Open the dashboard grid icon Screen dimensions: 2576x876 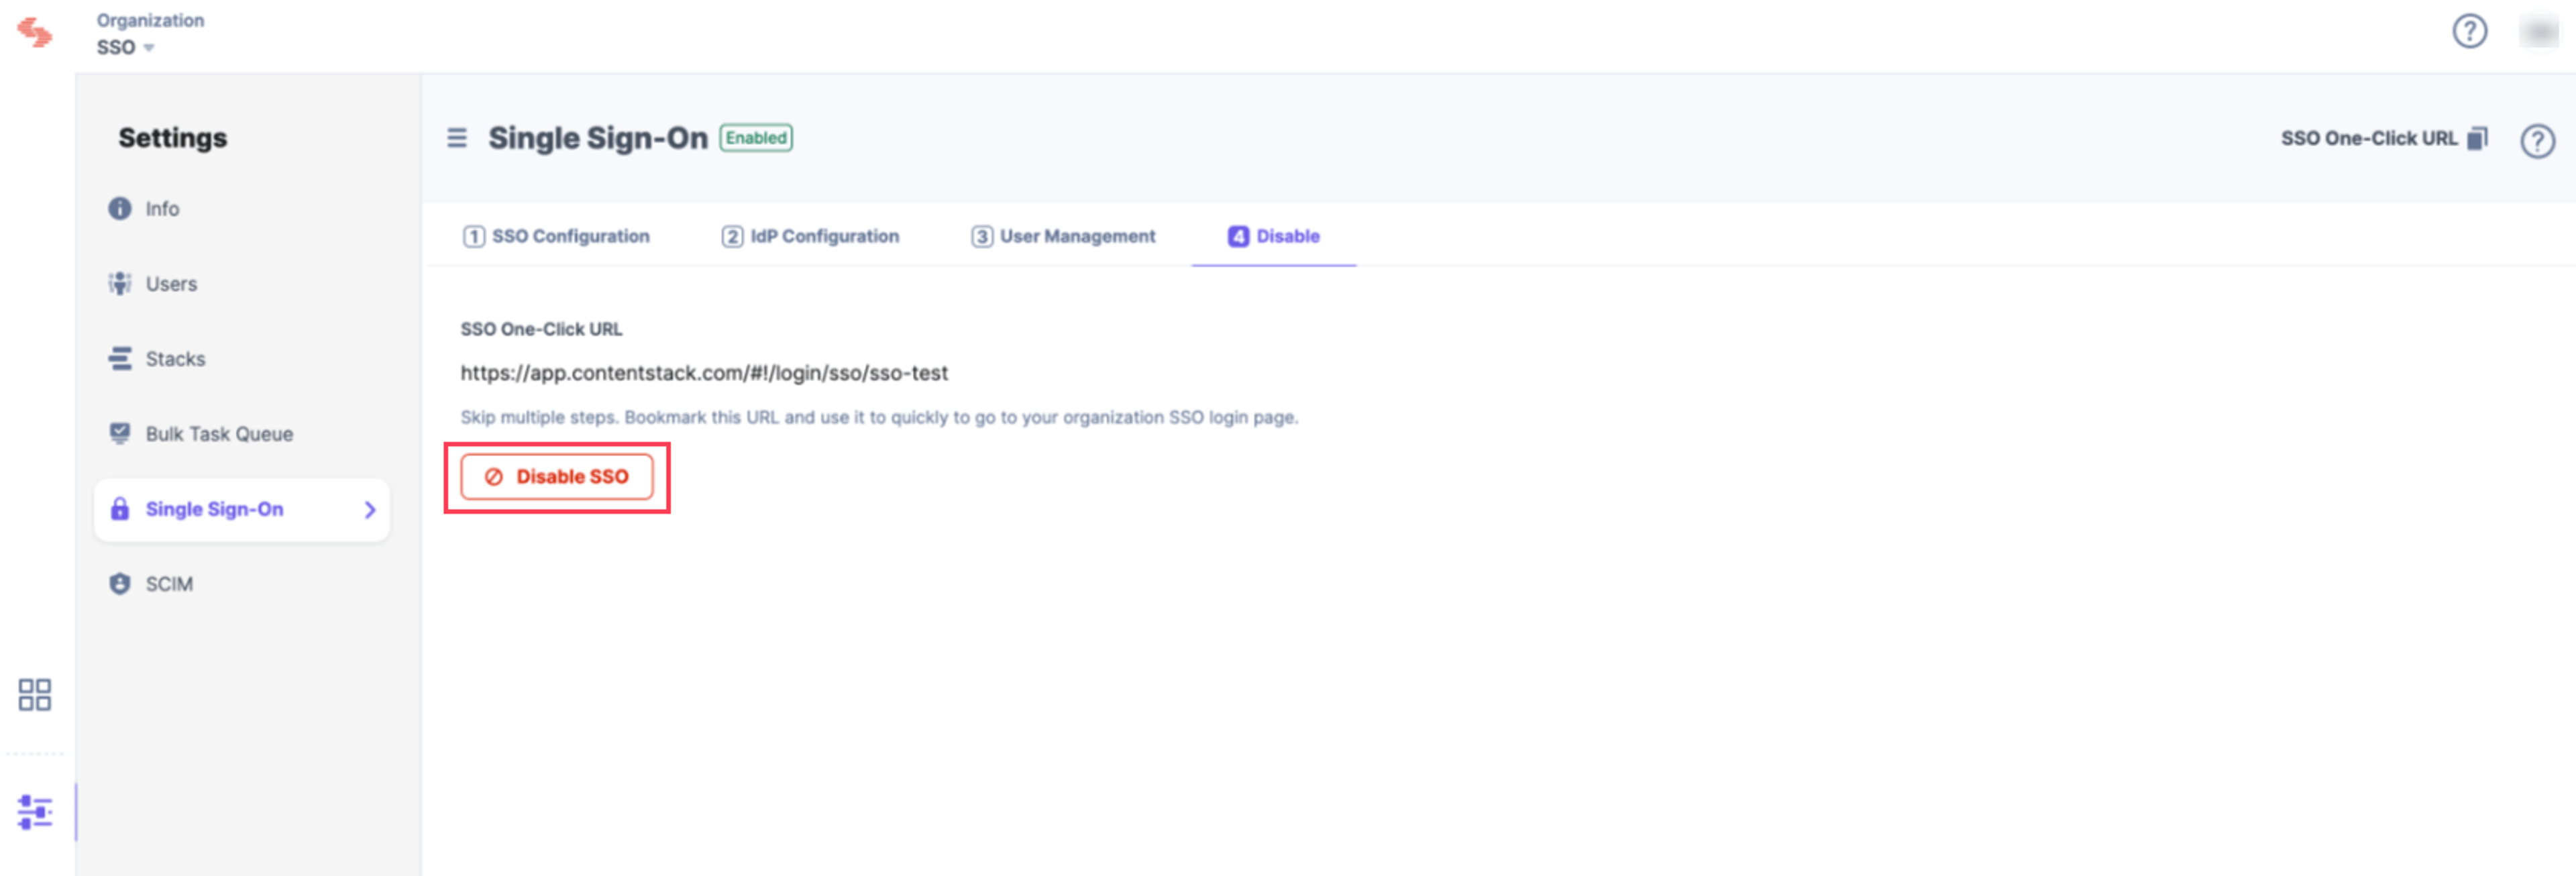pyautogui.click(x=35, y=695)
